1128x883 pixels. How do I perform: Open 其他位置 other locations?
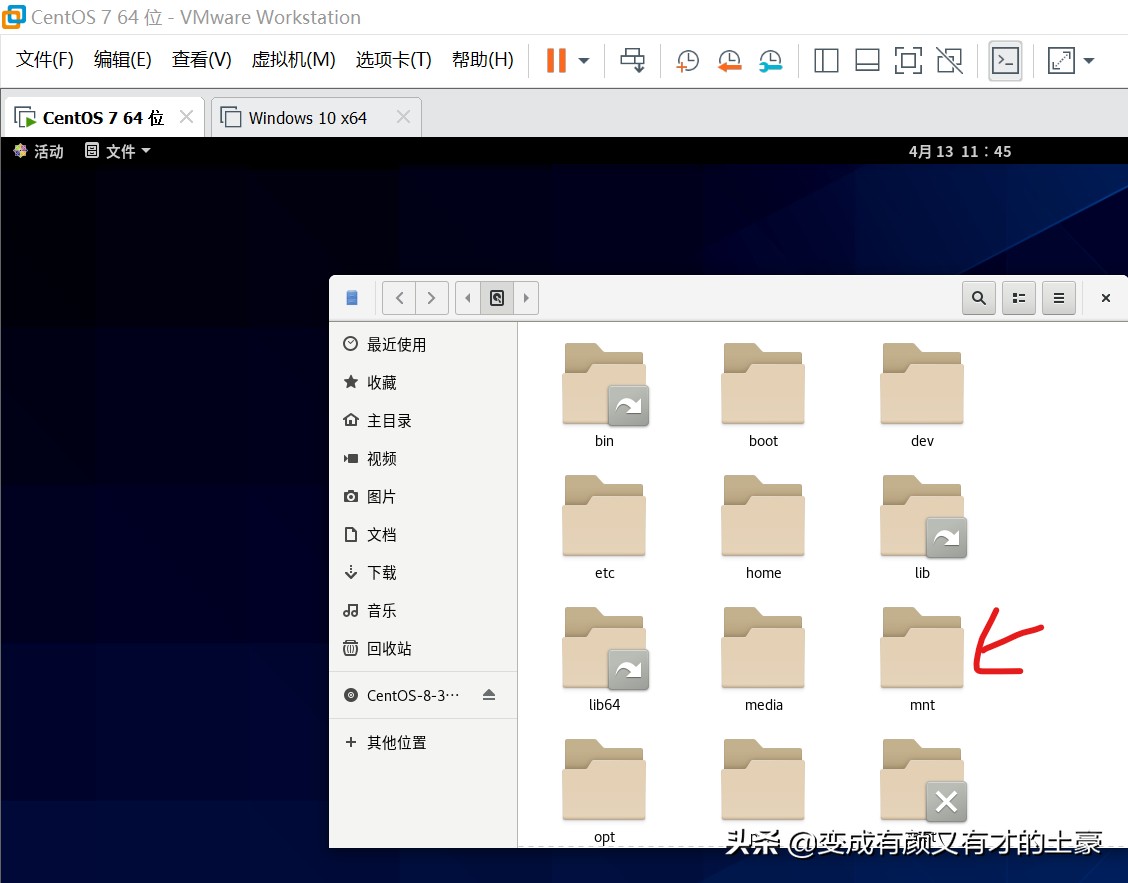pyautogui.click(x=423, y=743)
